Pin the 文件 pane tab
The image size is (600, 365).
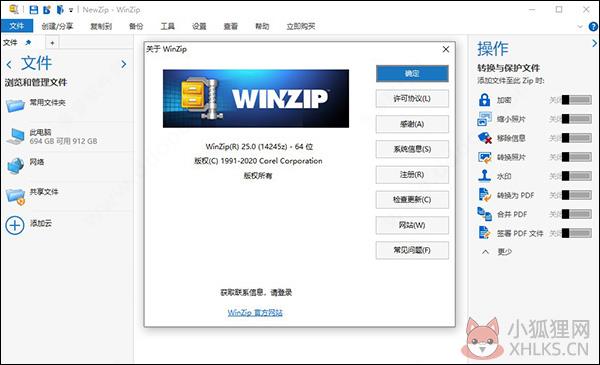(28, 42)
